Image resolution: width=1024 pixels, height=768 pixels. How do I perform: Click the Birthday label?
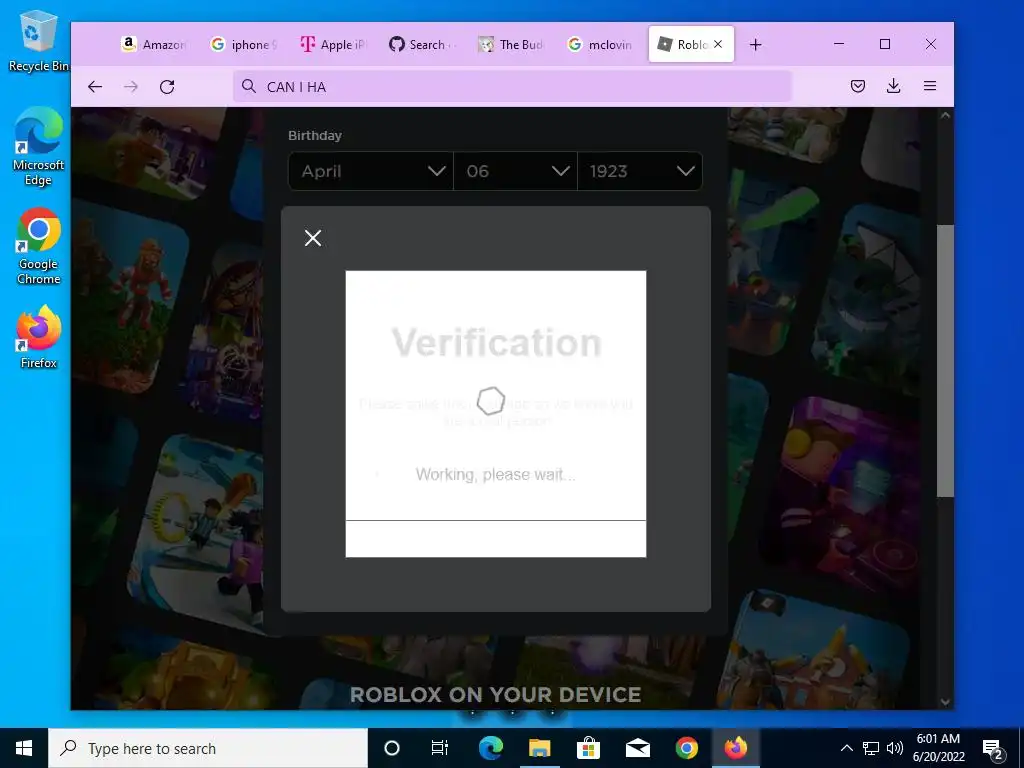pyautogui.click(x=315, y=136)
